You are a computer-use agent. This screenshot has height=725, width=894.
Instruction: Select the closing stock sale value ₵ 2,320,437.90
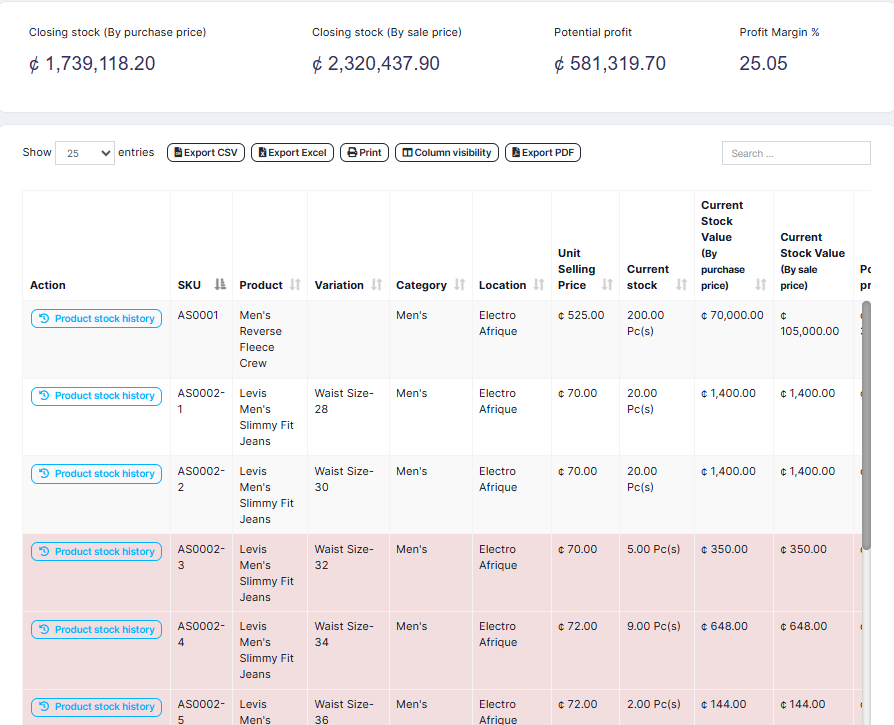(376, 63)
